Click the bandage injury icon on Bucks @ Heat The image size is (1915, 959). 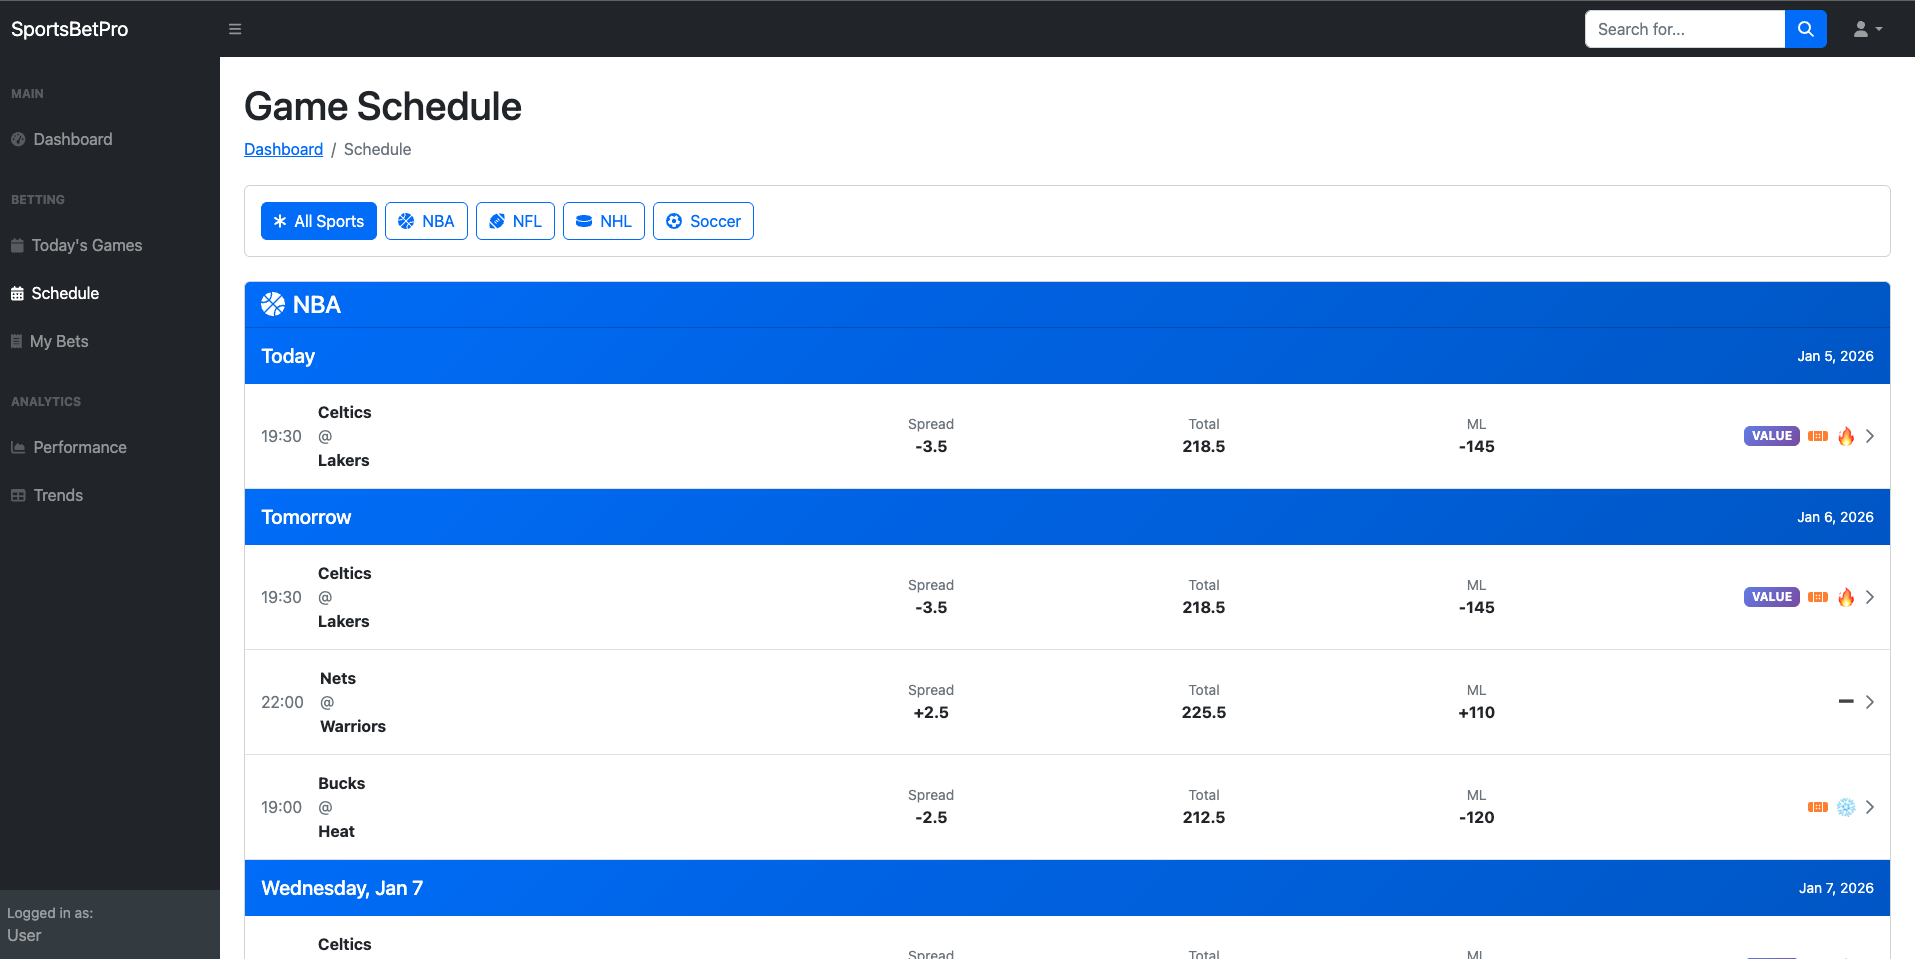pyautogui.click(x=1817, y=807)
